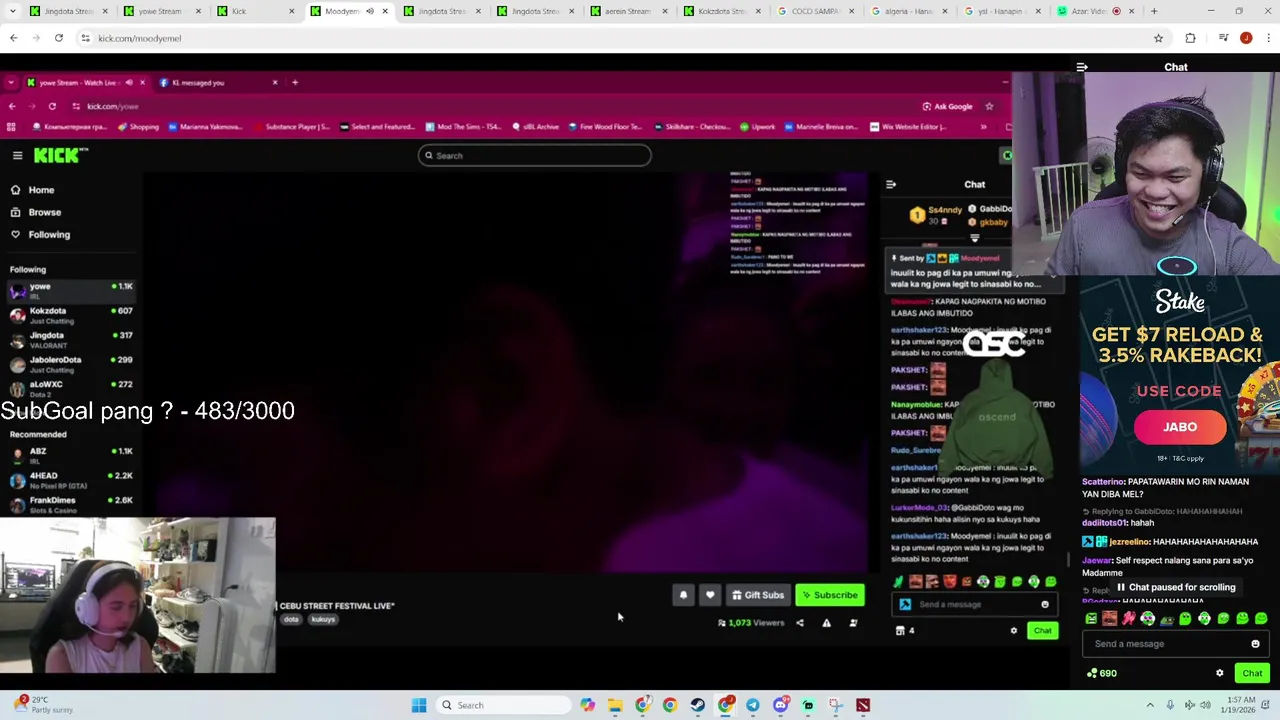Bookmark this page with the star icon
The width and height of the screenshot is (1280, 720).
click(1158, 38)
